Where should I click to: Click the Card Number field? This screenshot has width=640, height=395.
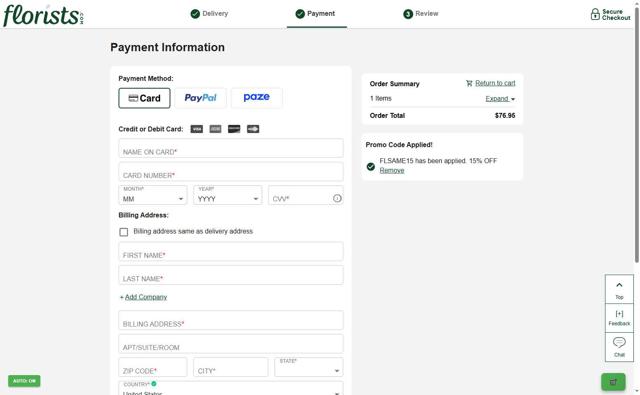231,172
